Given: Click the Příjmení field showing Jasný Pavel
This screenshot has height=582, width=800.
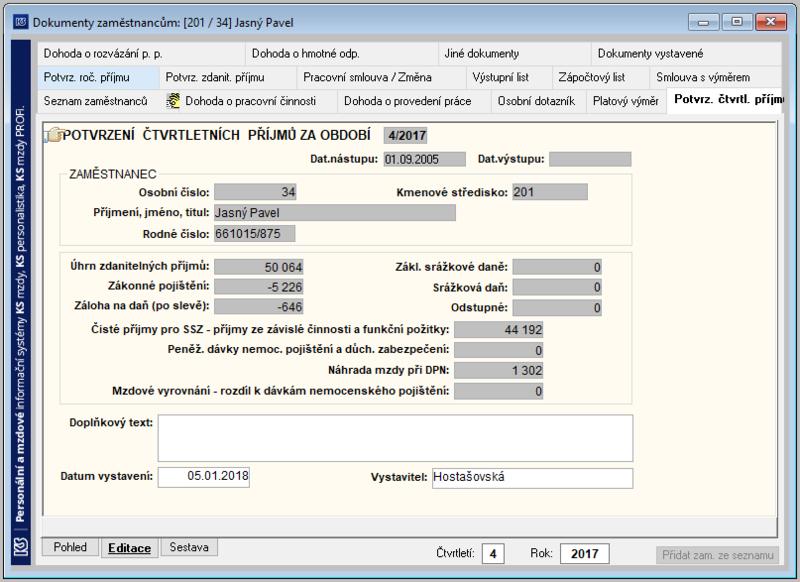Looking at the screenshot, I should coord(335,213).
